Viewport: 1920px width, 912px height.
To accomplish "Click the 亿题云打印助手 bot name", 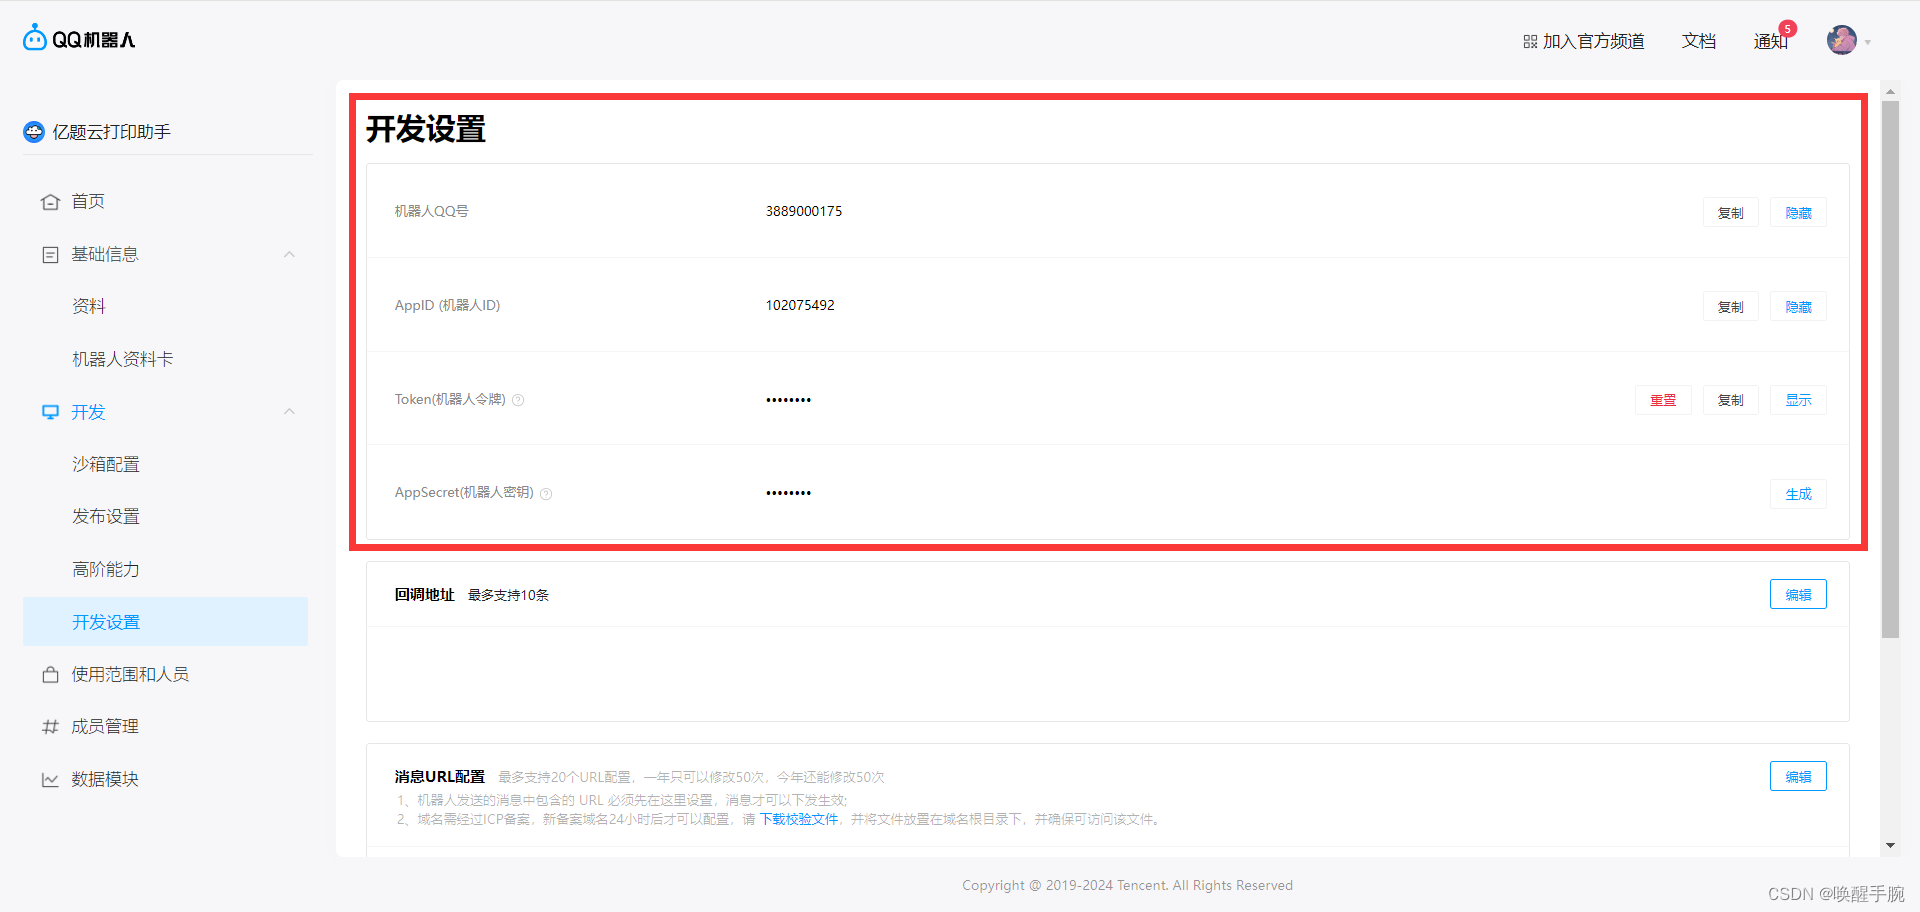I will [x=112, y=132].
